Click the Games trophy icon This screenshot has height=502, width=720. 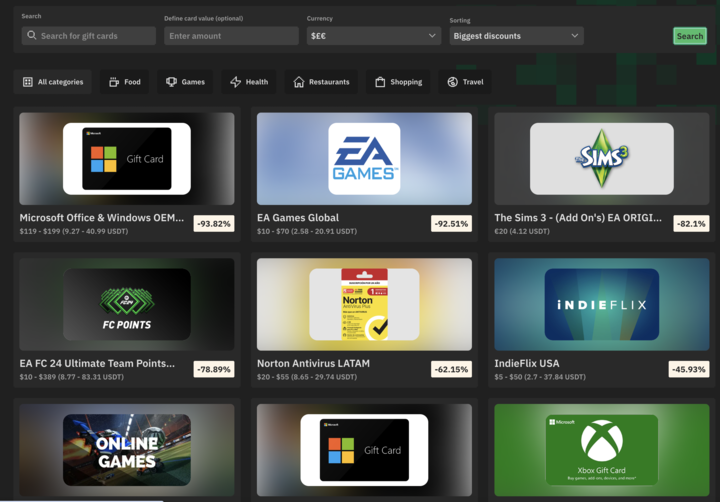[171, 82]
